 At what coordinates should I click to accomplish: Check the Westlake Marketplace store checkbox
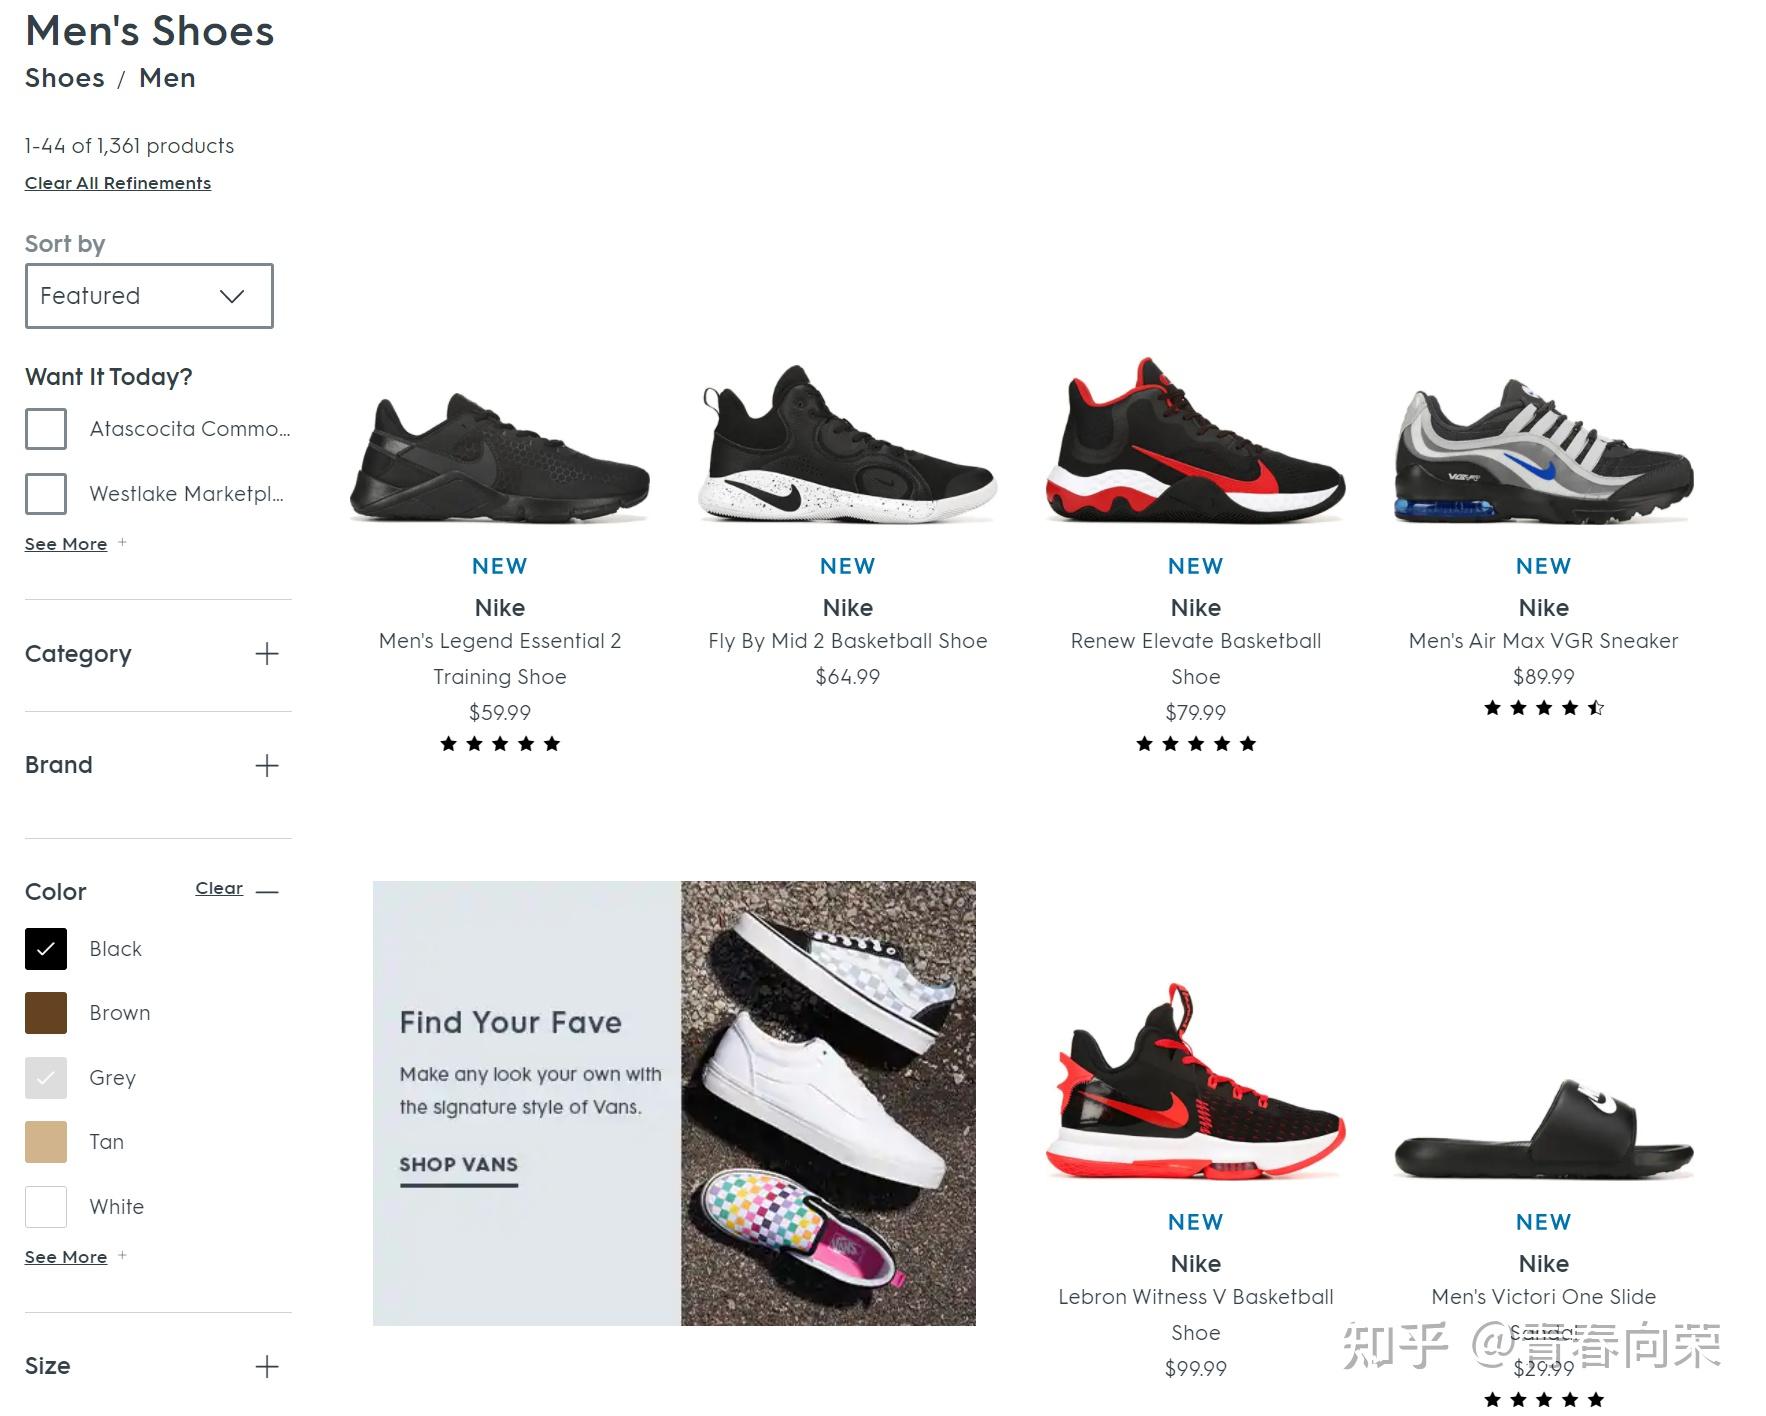[46, 494]
